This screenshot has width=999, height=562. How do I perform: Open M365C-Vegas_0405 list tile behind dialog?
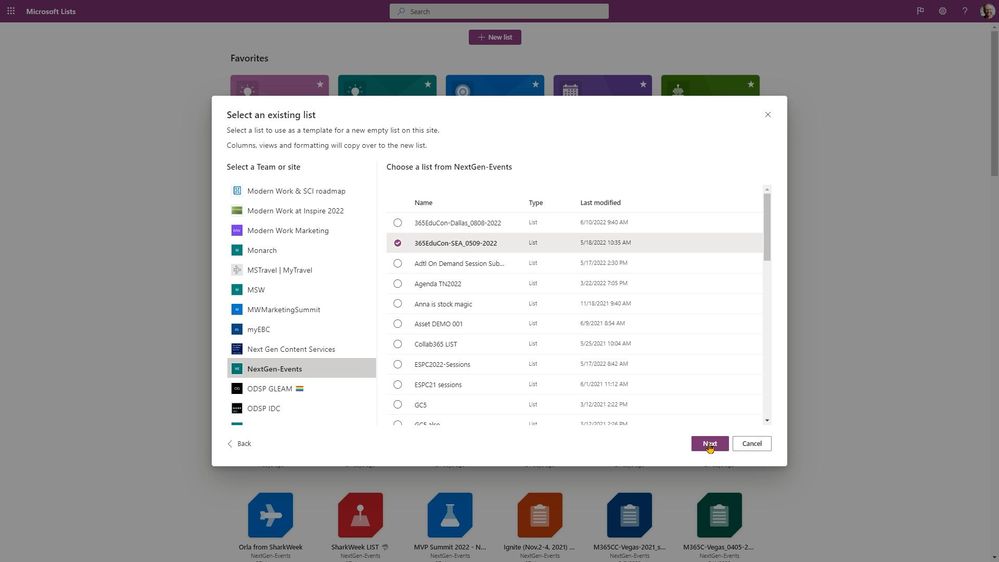point(719,515)
